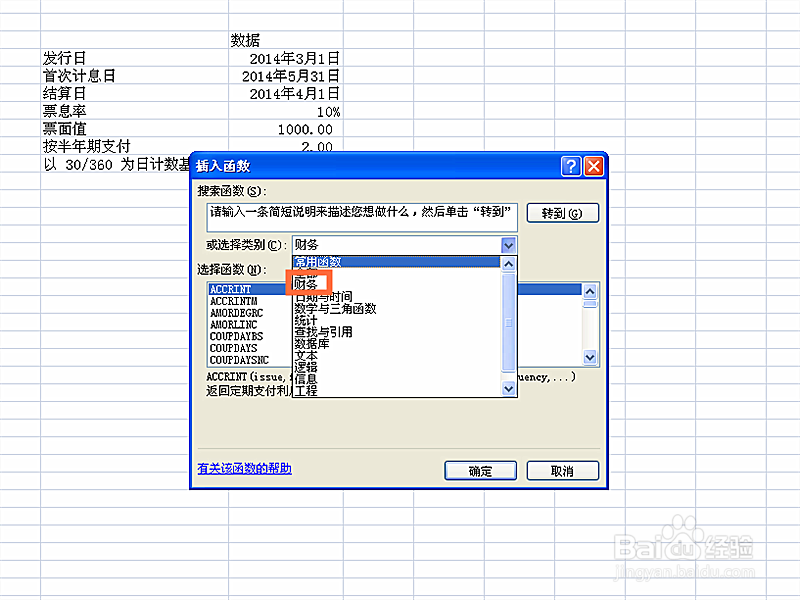The image size is (800, 600).
Task: Select the COUPDAYS function
Action: 232,347
